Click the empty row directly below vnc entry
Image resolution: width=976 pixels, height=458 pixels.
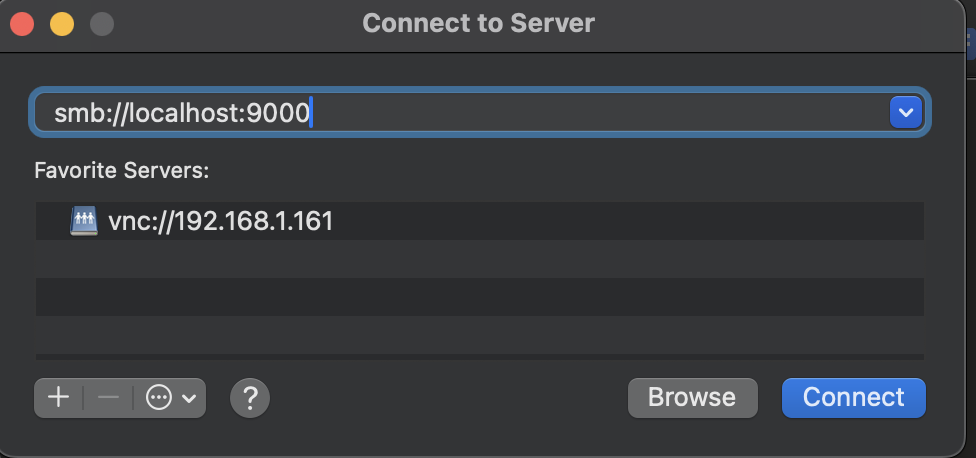coord(480,259)
